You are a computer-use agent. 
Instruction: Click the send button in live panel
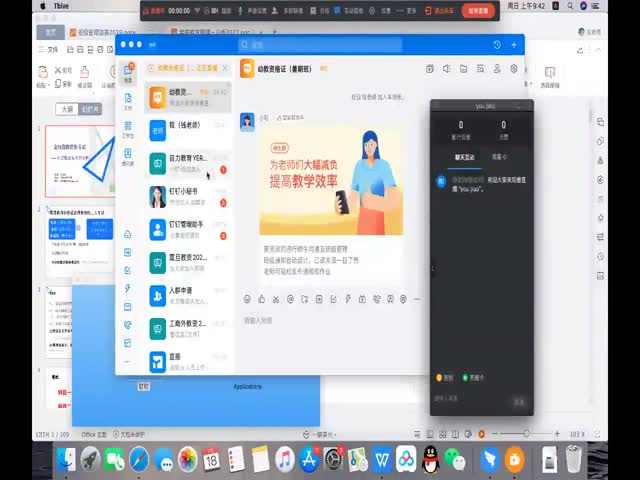[x=518, y=402]
